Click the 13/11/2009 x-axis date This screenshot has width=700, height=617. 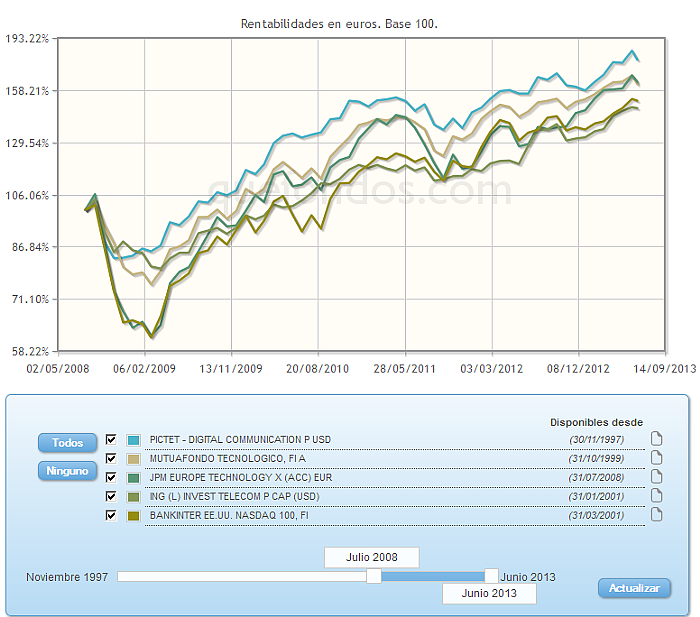pyautogui.click(x=231, y=369)
